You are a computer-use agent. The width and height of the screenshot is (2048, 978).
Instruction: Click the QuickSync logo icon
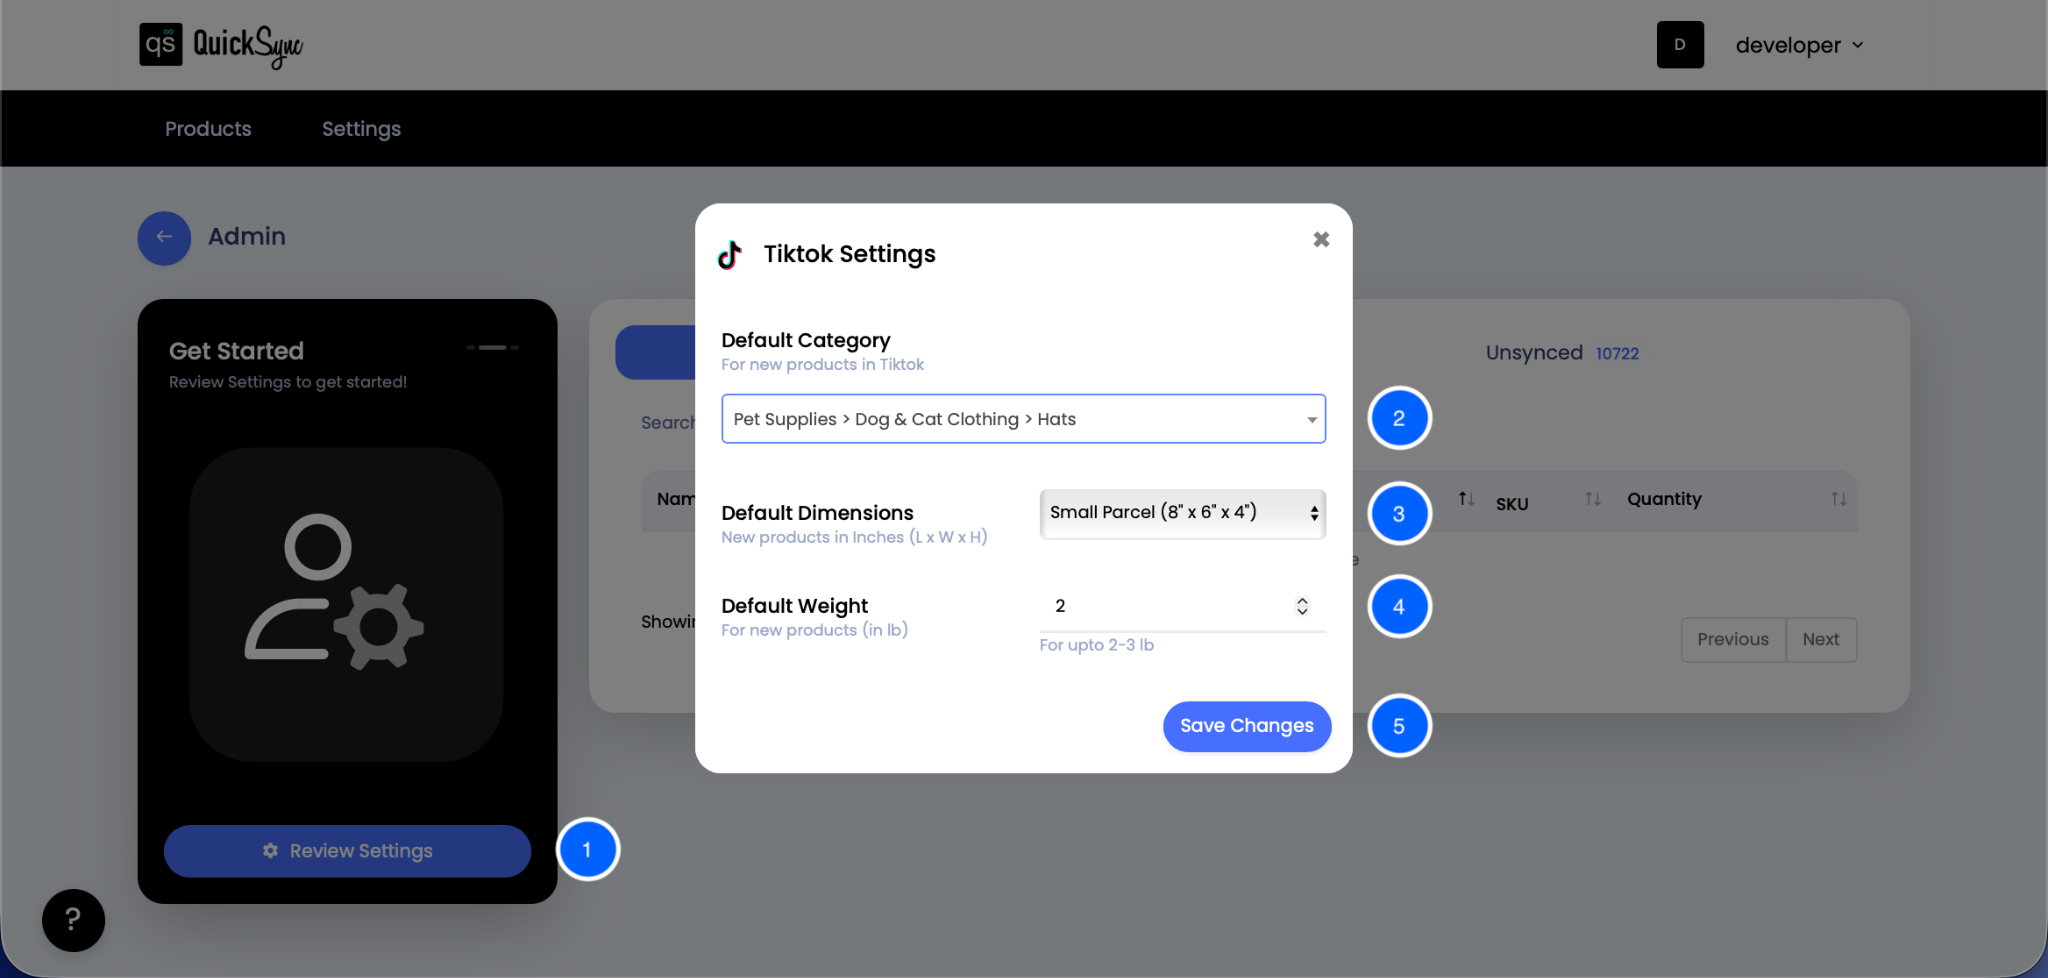pos(160,44)
